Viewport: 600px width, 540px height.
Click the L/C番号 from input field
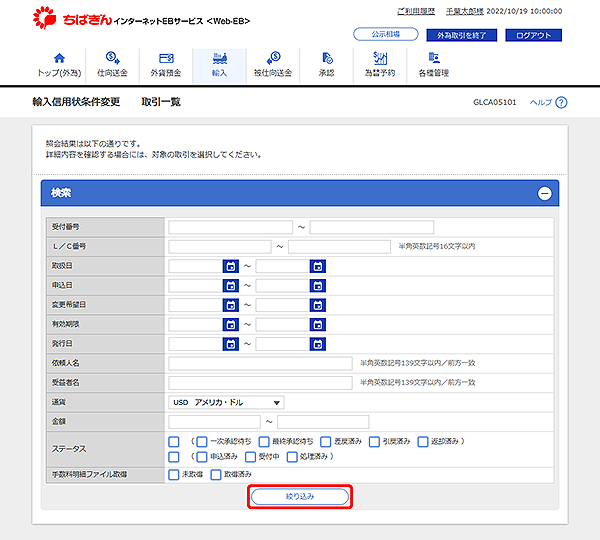[220, 246]
